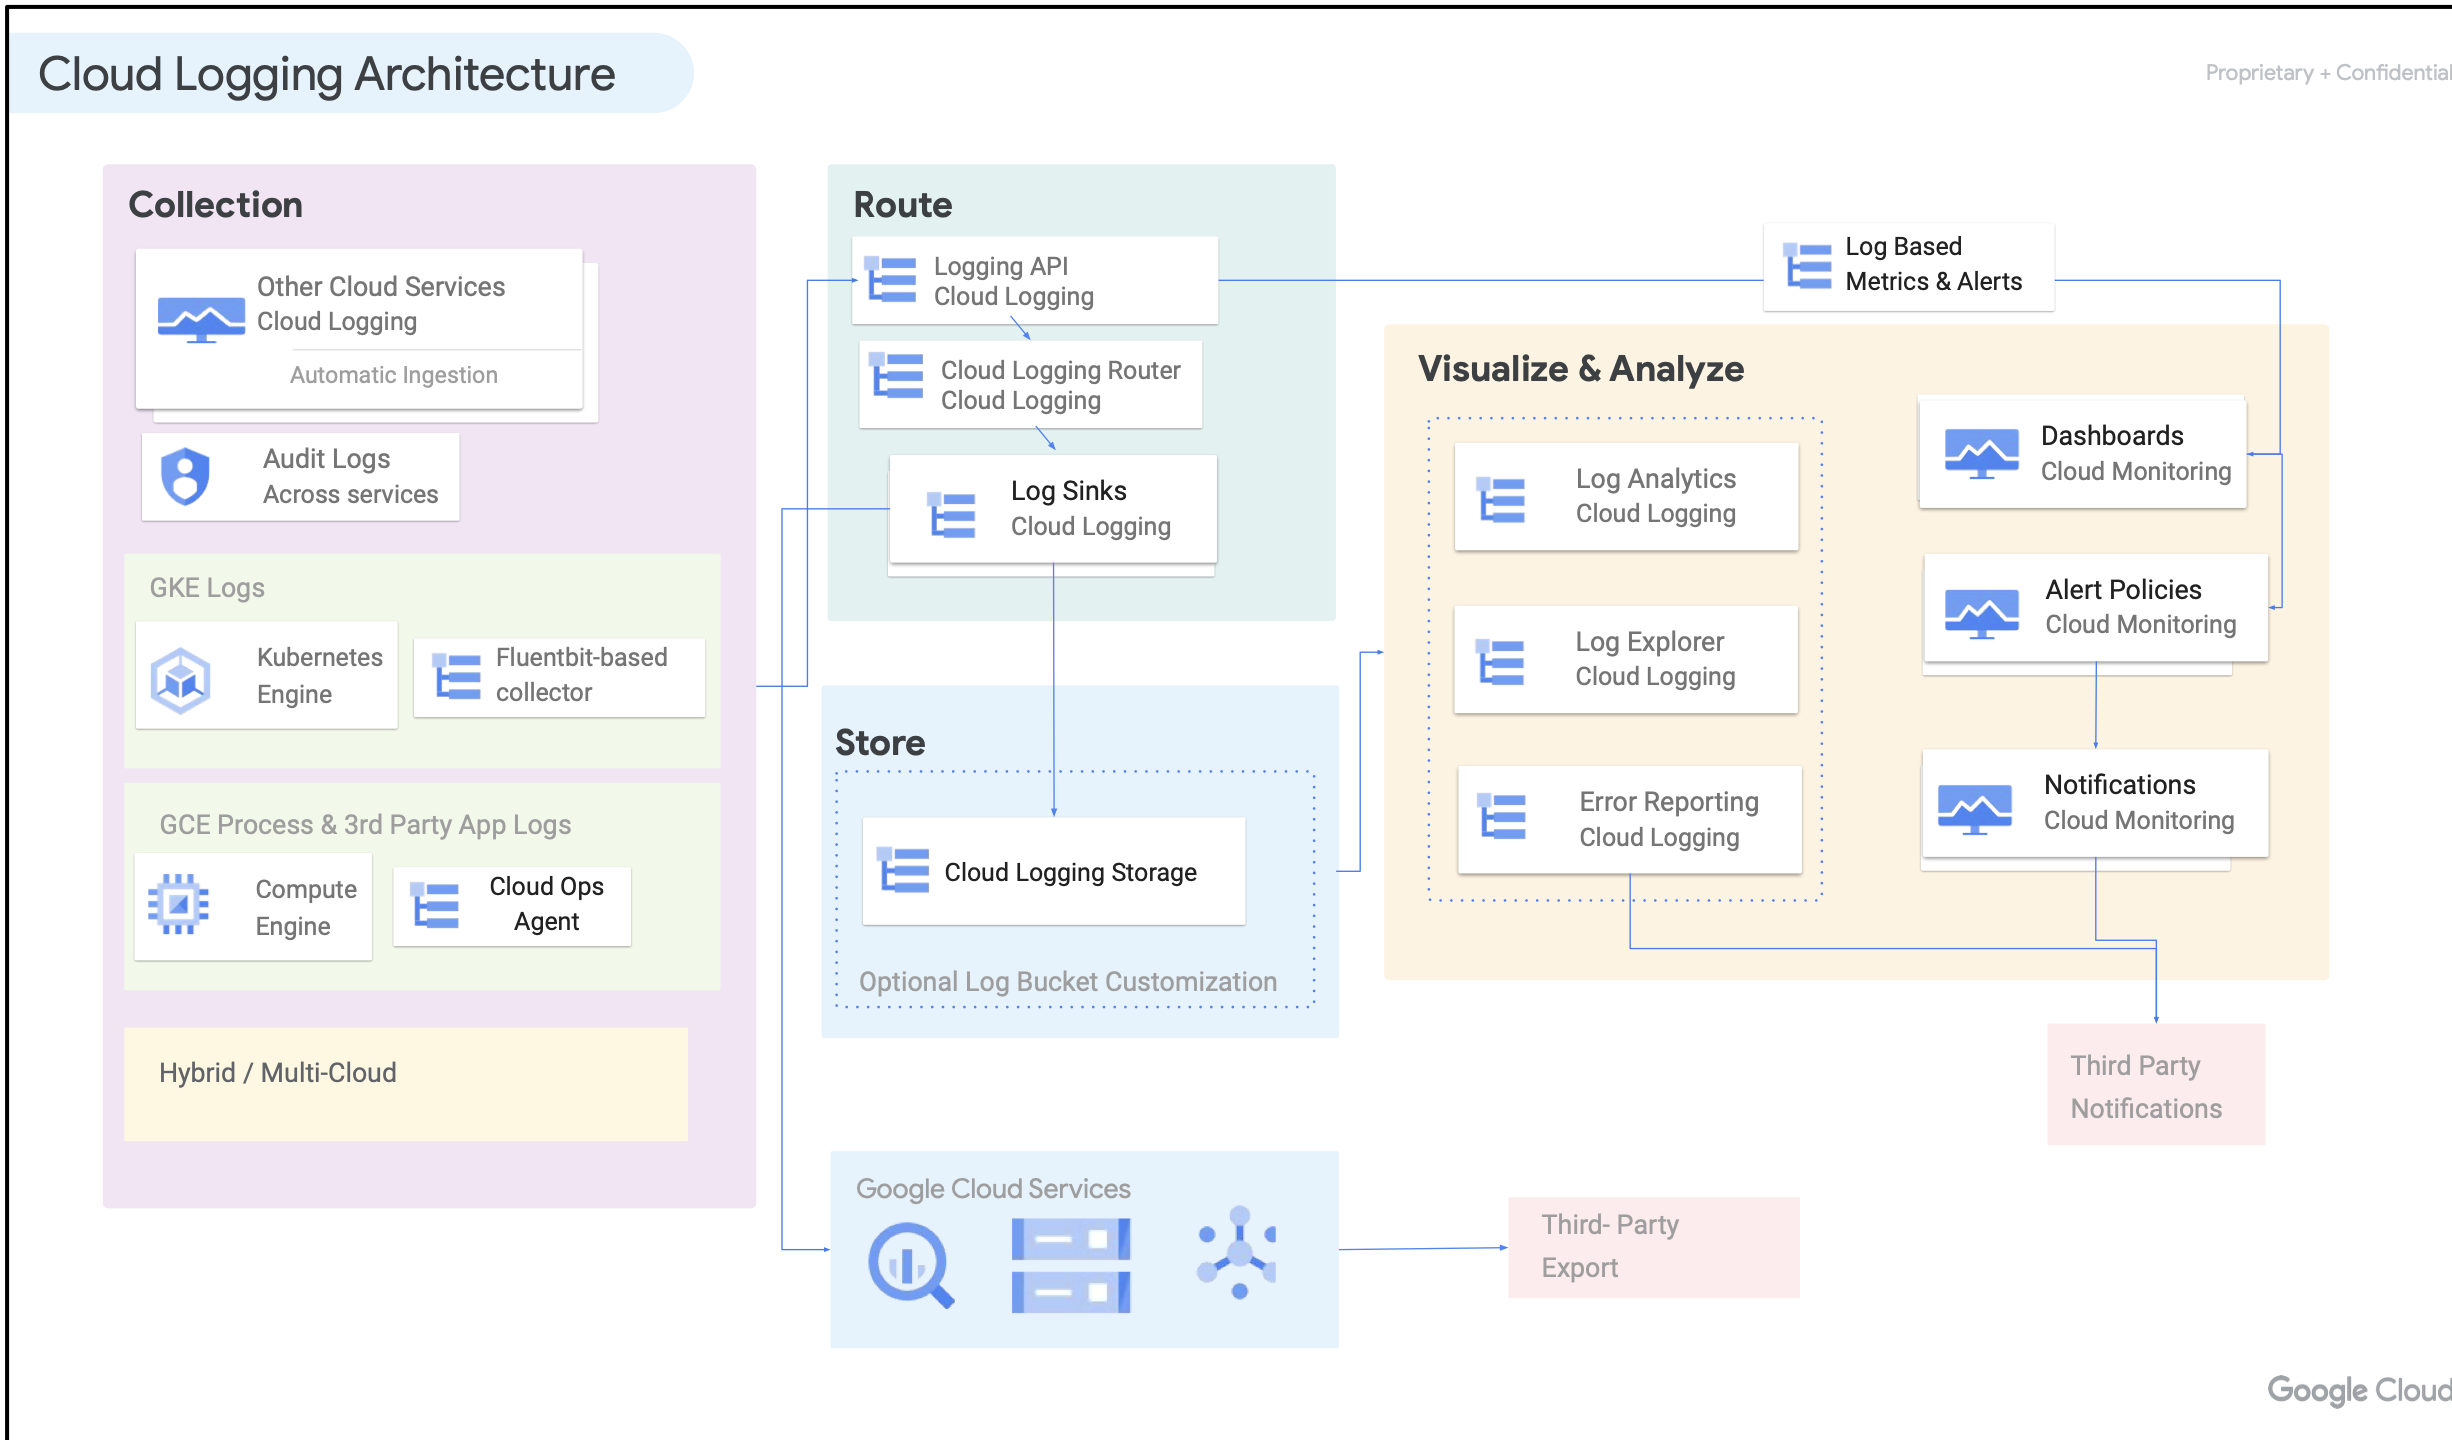Click the BigQuery magnifier icon

coord(910,1266)
